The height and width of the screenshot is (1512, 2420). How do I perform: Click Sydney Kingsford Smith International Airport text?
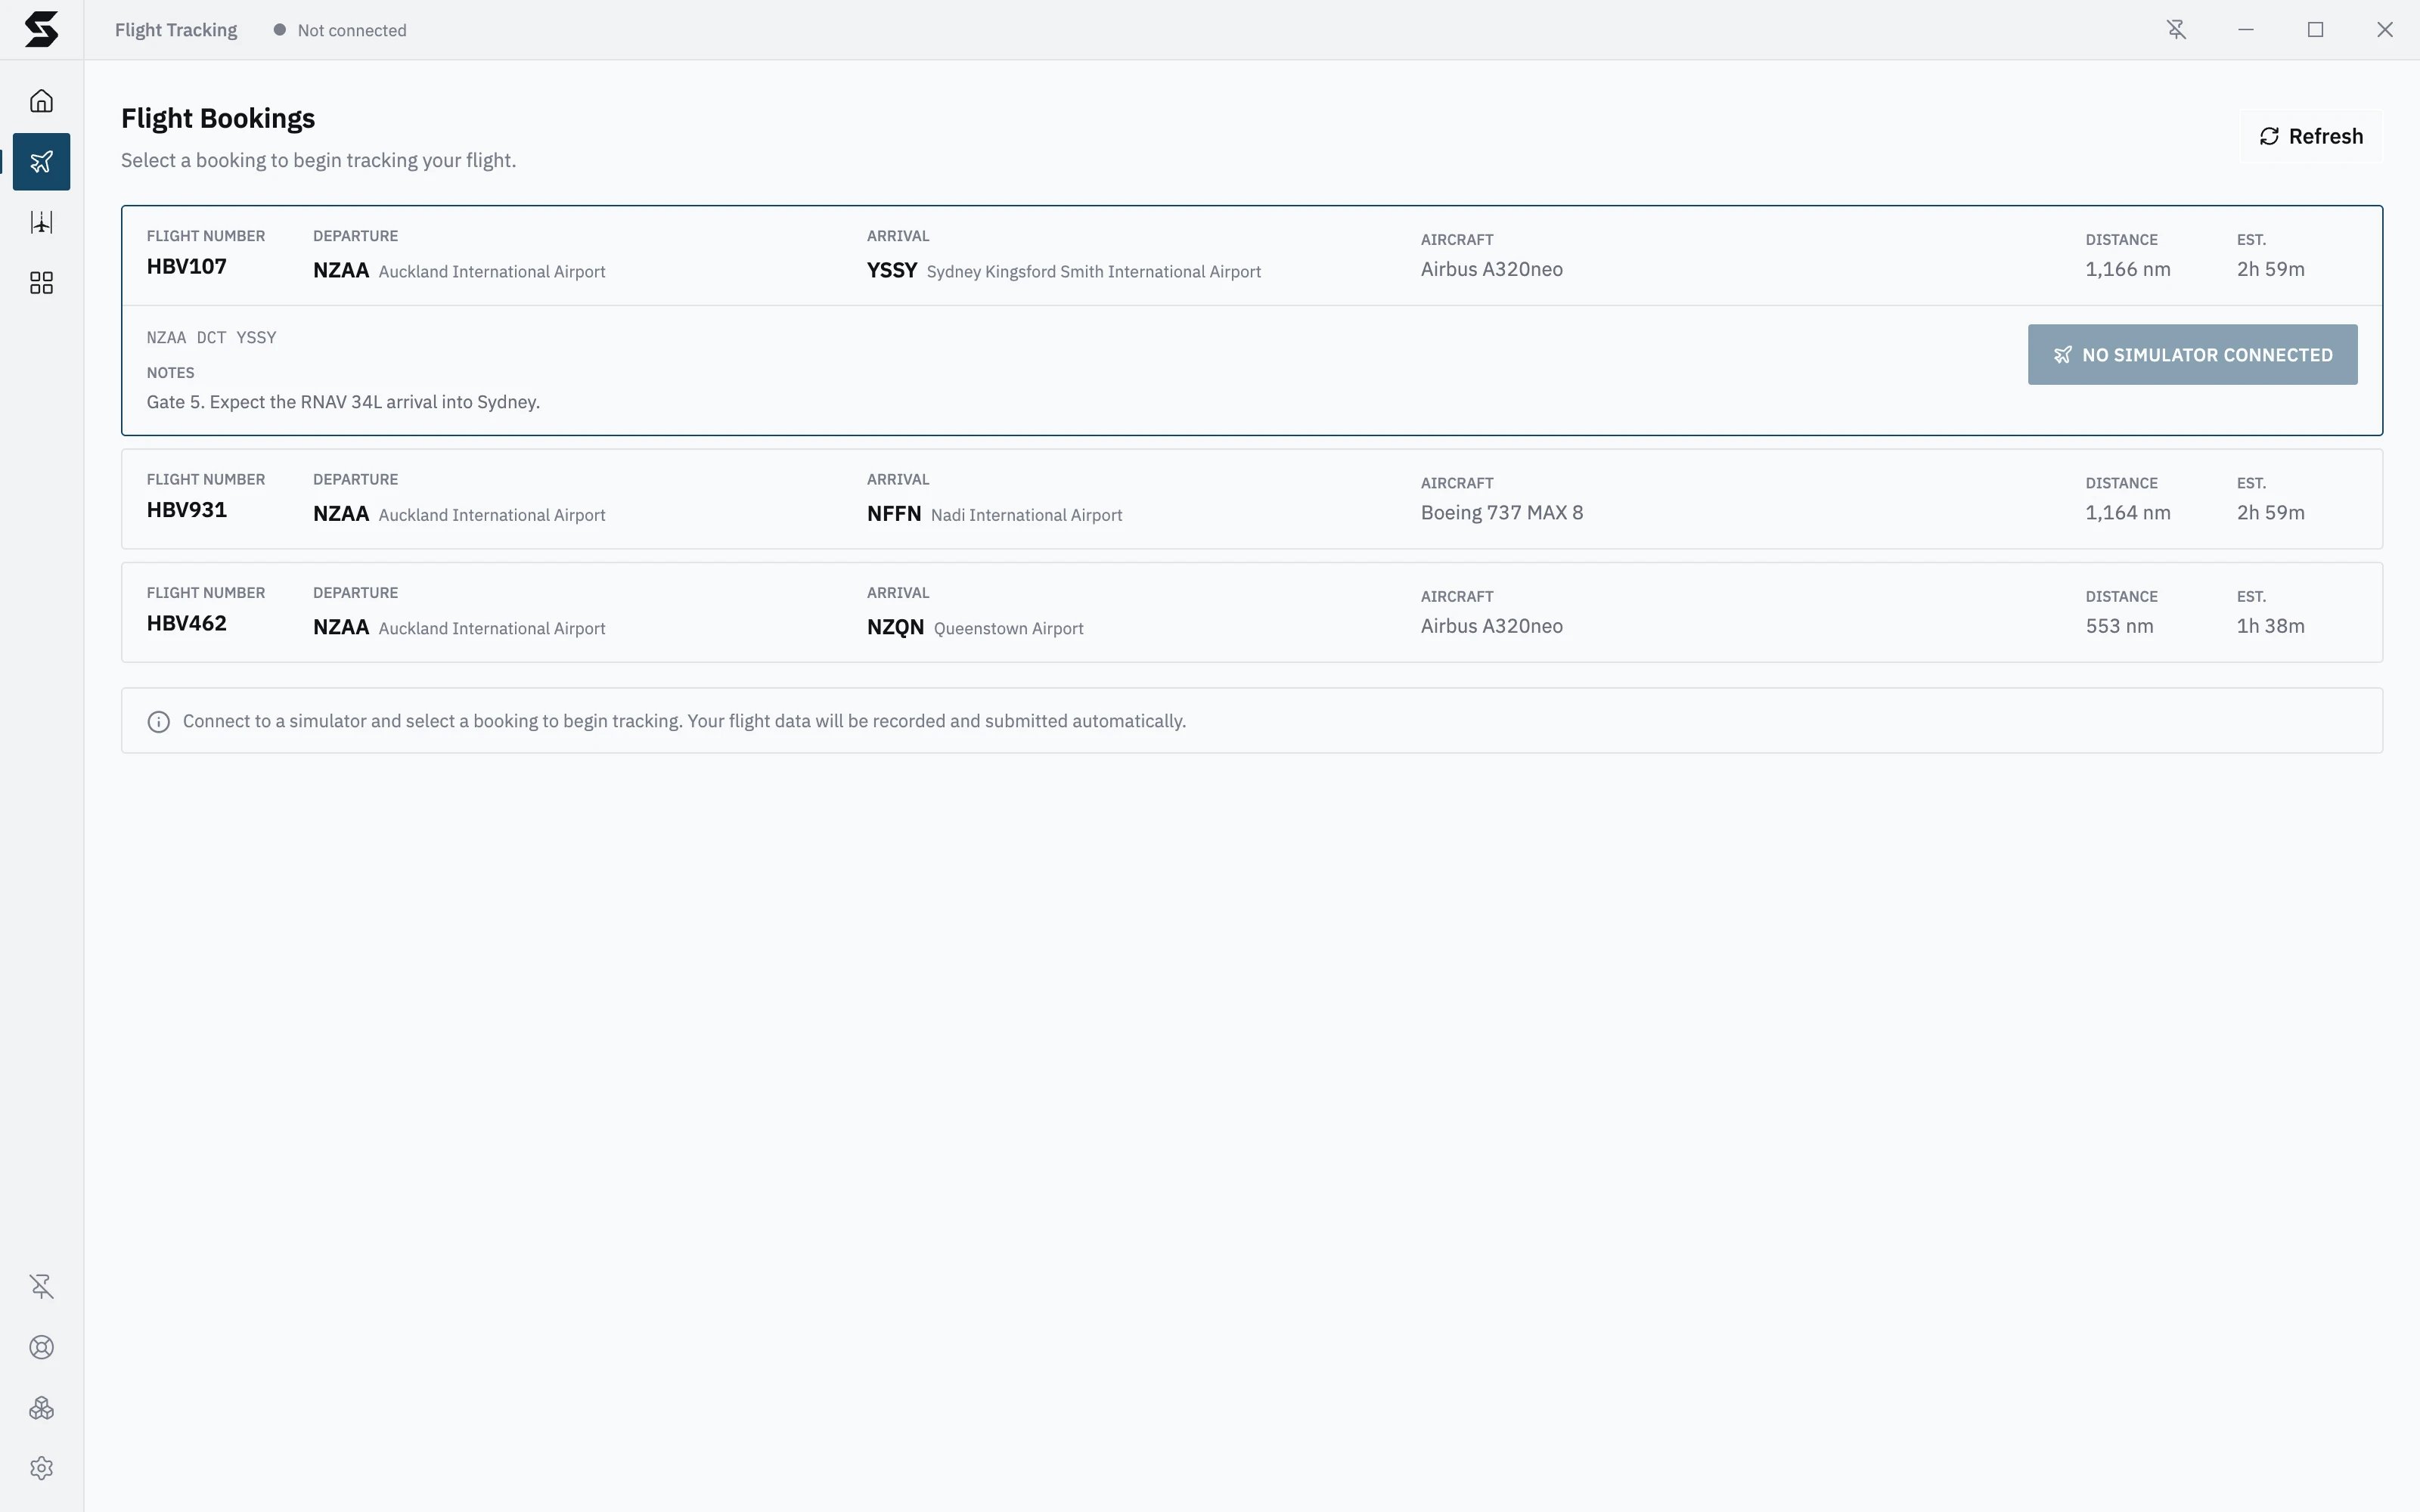point(1093,272)
